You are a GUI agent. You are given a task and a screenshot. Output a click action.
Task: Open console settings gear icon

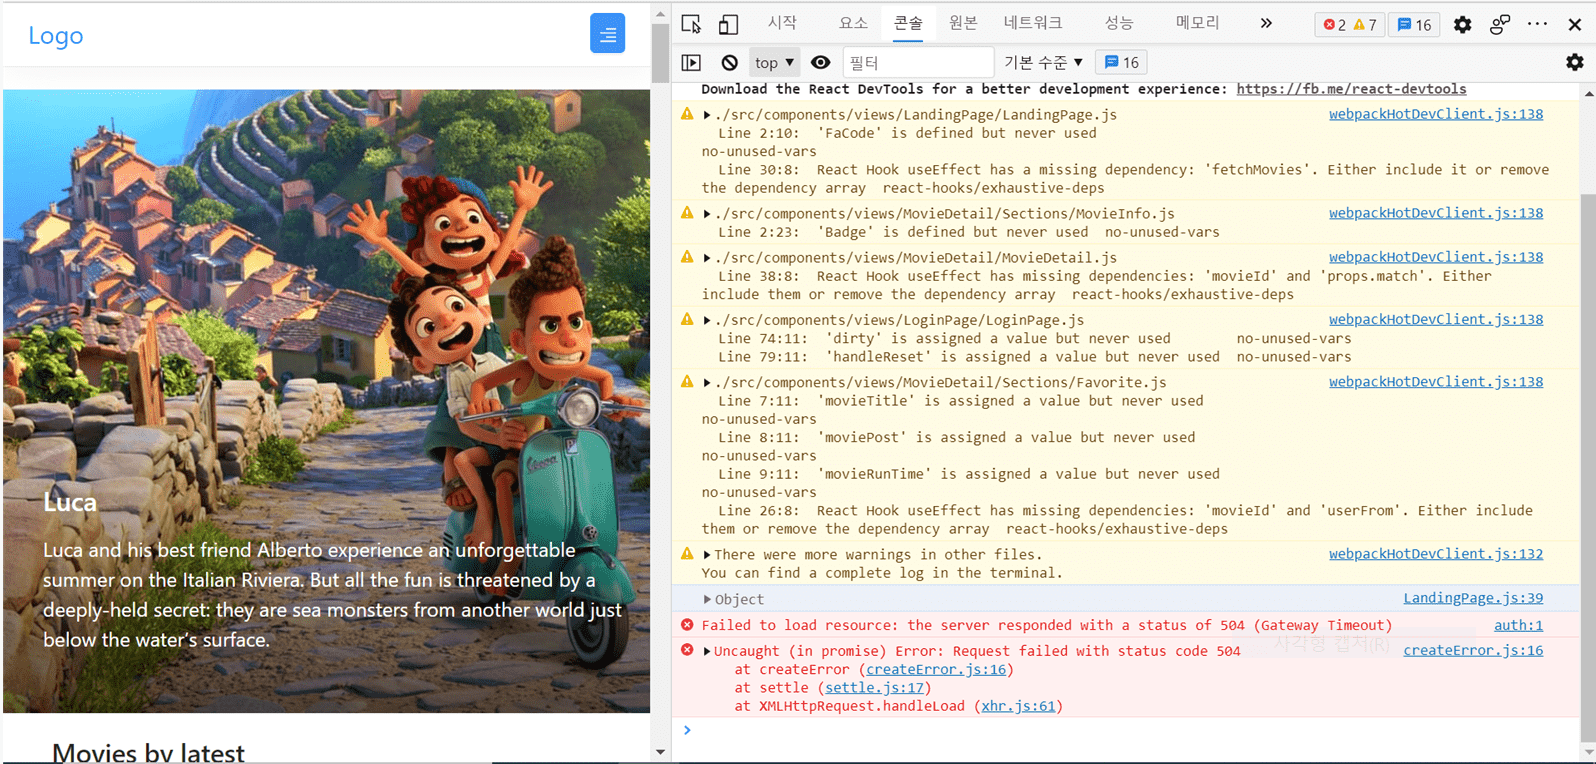click(1575, 63)
